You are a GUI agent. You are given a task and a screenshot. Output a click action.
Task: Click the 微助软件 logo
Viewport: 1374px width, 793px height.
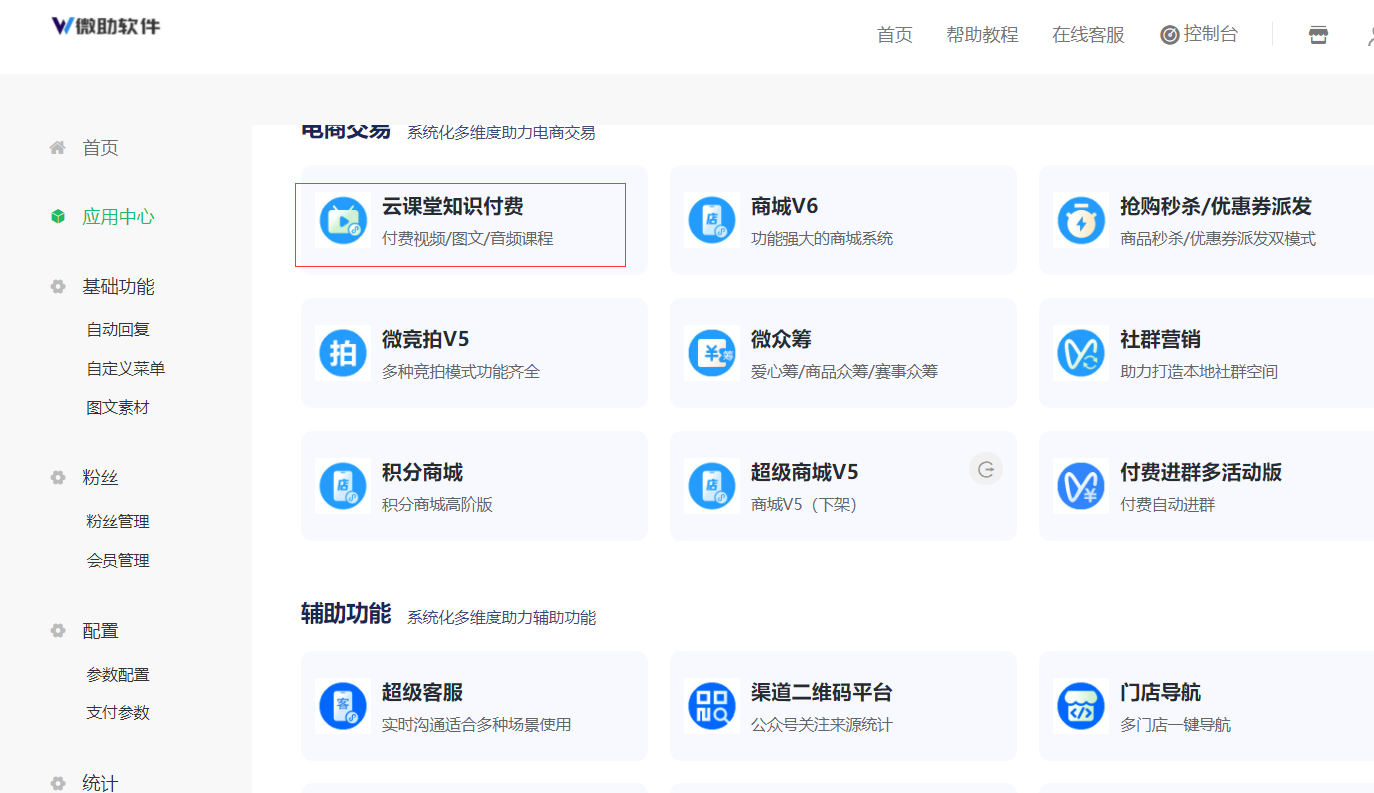(106, 26)
